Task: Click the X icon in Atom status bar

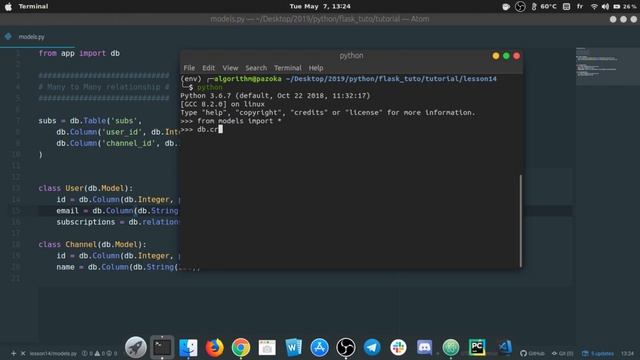Action: pyautogui.click(x=23, y=353)
